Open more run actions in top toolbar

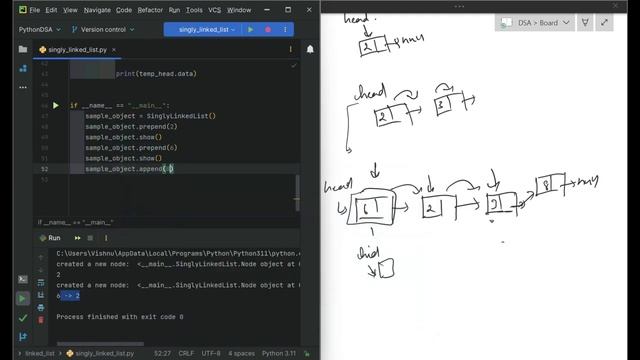[285, 29]
